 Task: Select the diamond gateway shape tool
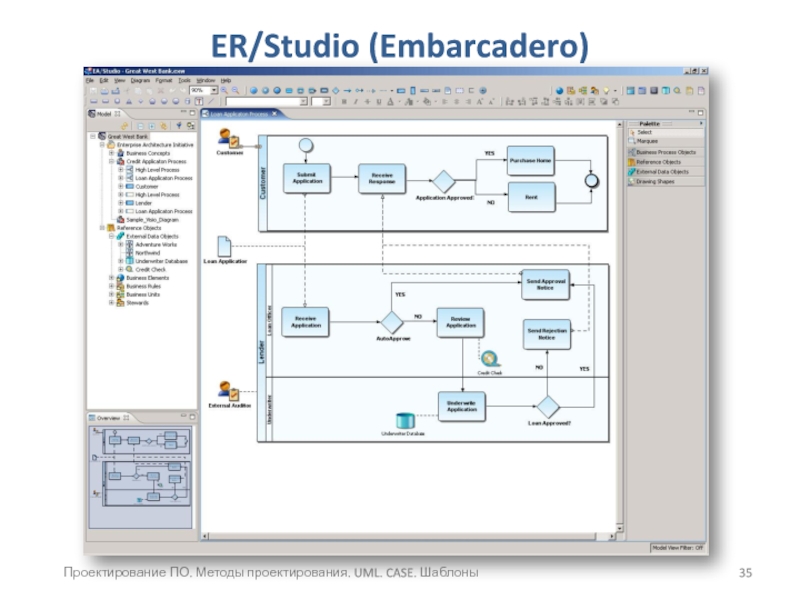click(x=336, y=90)
